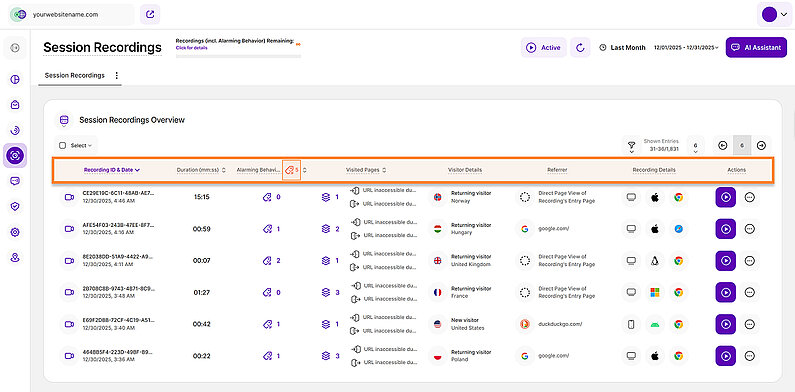Open the spiral analytics sidebar icon
The height and width of the screenshot is (392, 795).
click(x=15, y=130)
